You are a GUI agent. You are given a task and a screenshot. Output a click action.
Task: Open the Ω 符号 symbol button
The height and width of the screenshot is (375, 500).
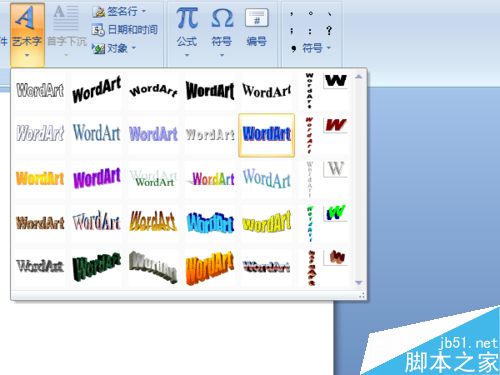click(x=222, y=32)
